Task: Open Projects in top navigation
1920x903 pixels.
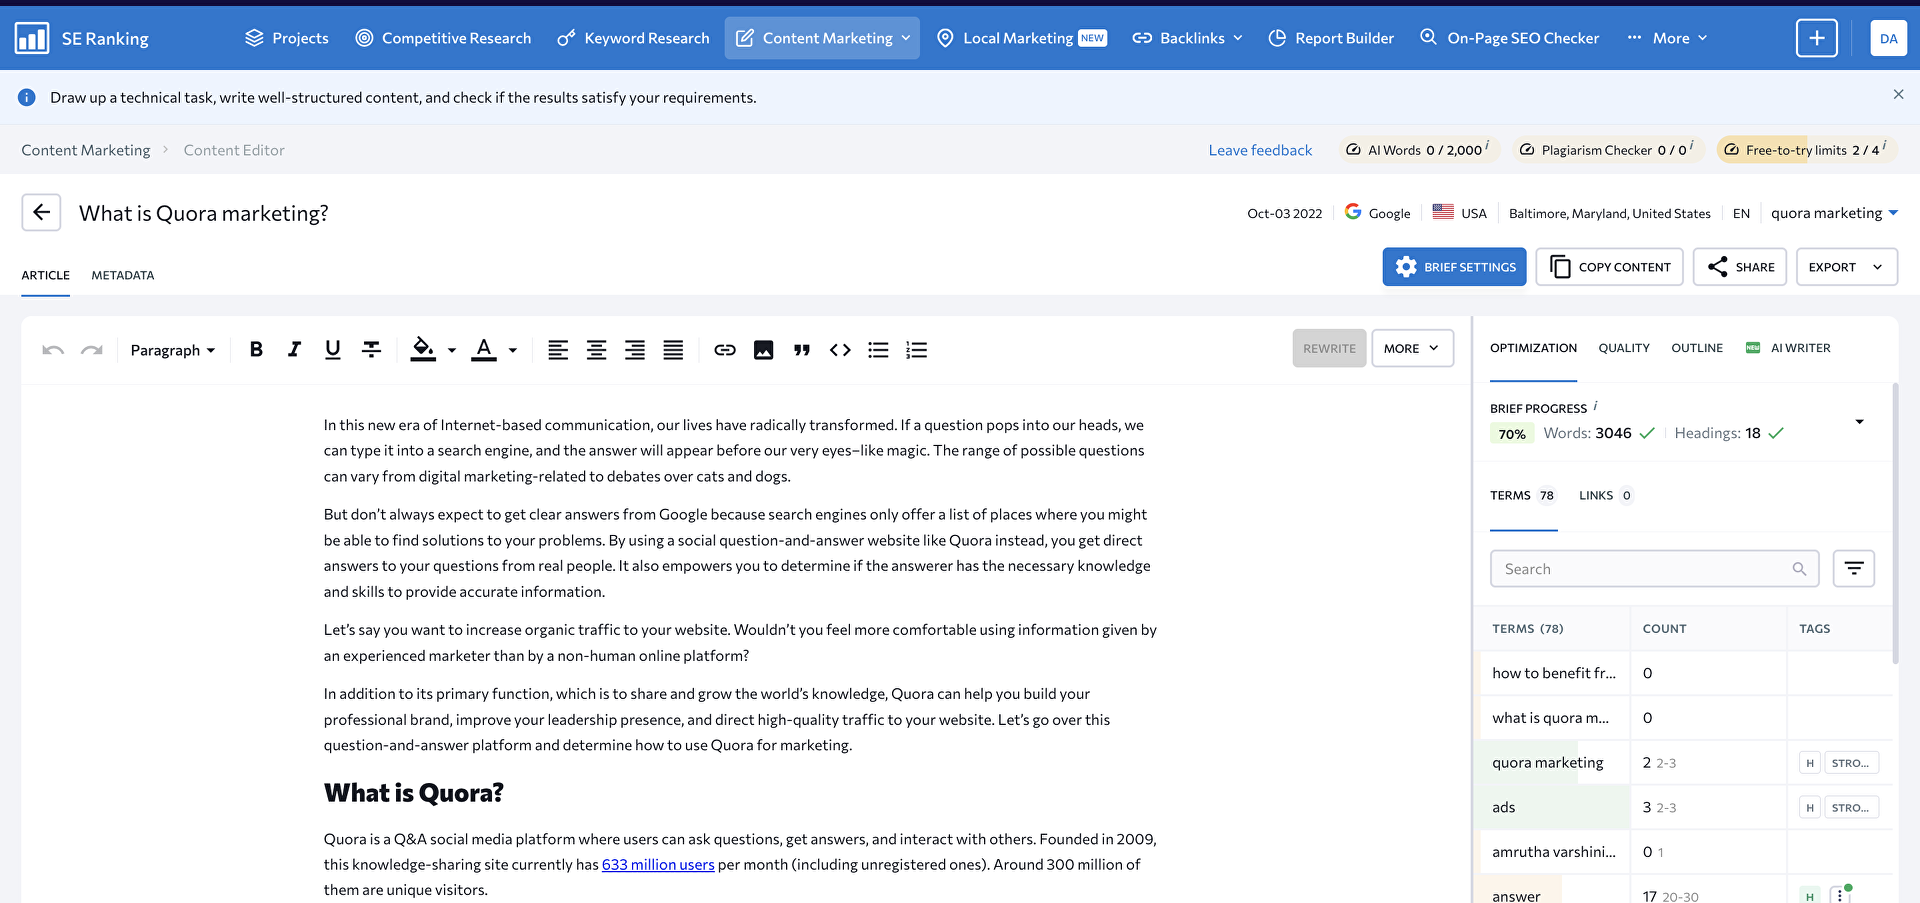Action: (286, 38)
